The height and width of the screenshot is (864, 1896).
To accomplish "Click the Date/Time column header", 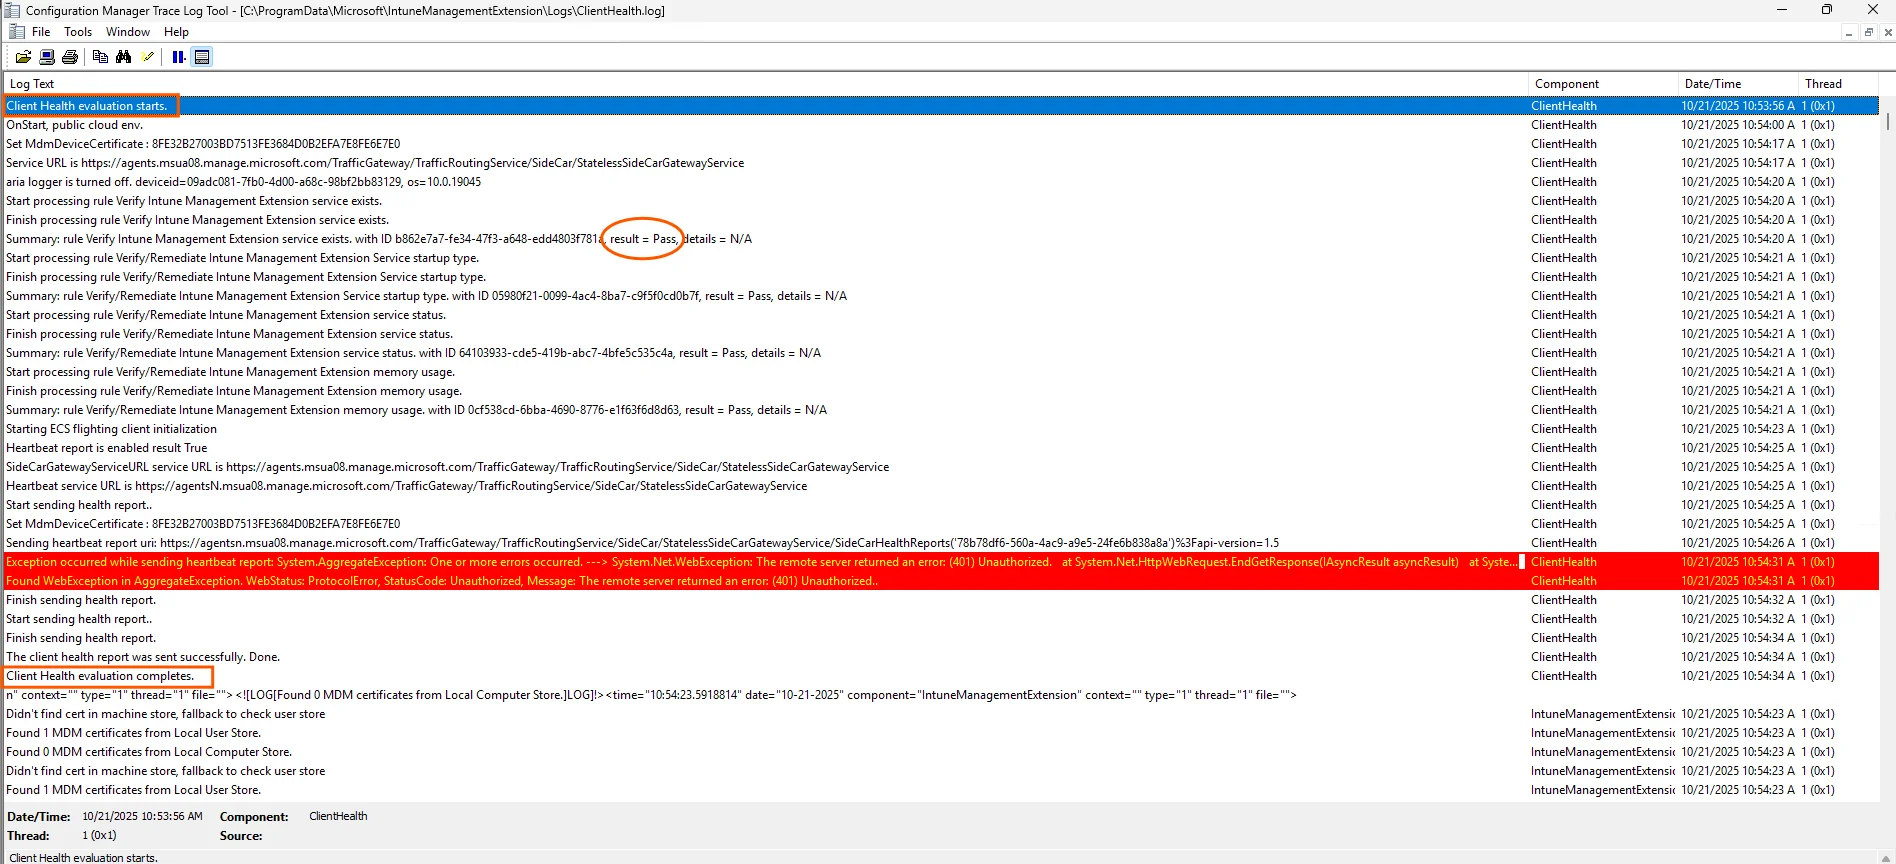I will point(1738,84).
